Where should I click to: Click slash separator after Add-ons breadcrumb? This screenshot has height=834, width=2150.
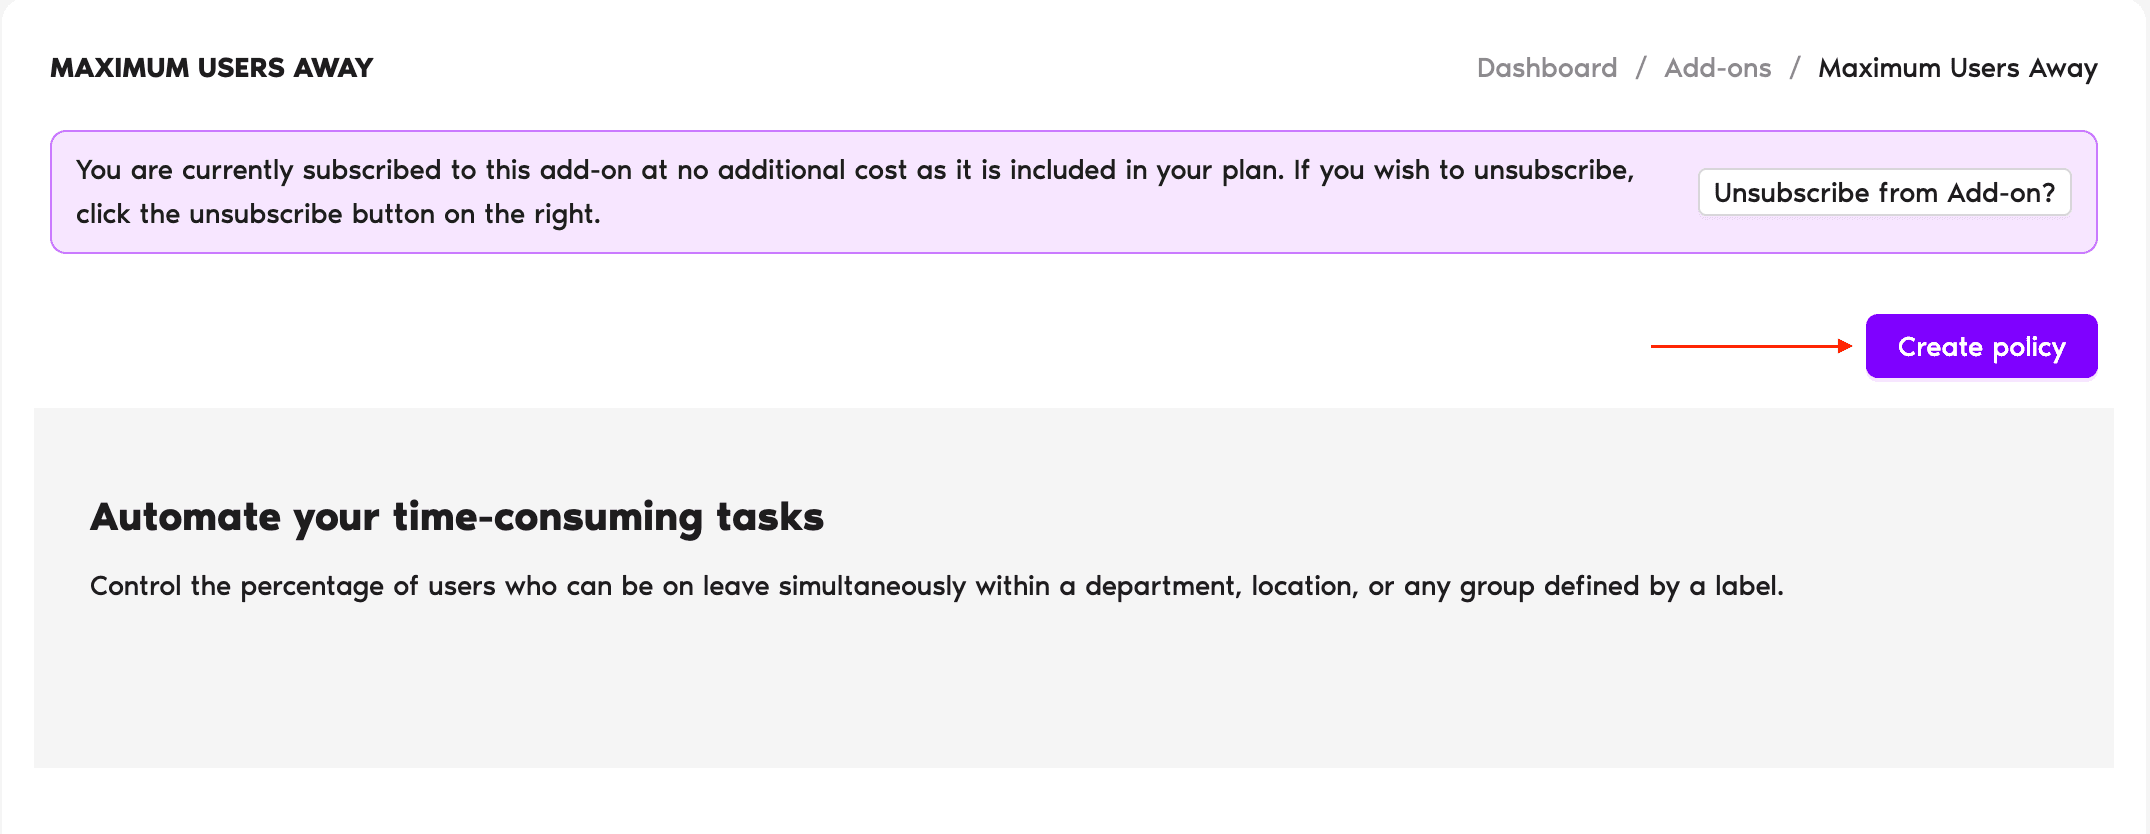[1795, 68]
